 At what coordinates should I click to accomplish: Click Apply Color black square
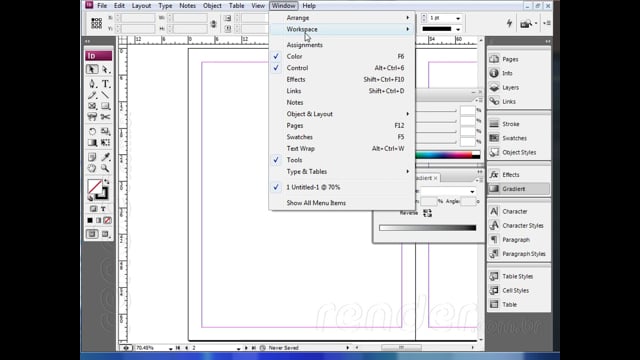90,220
